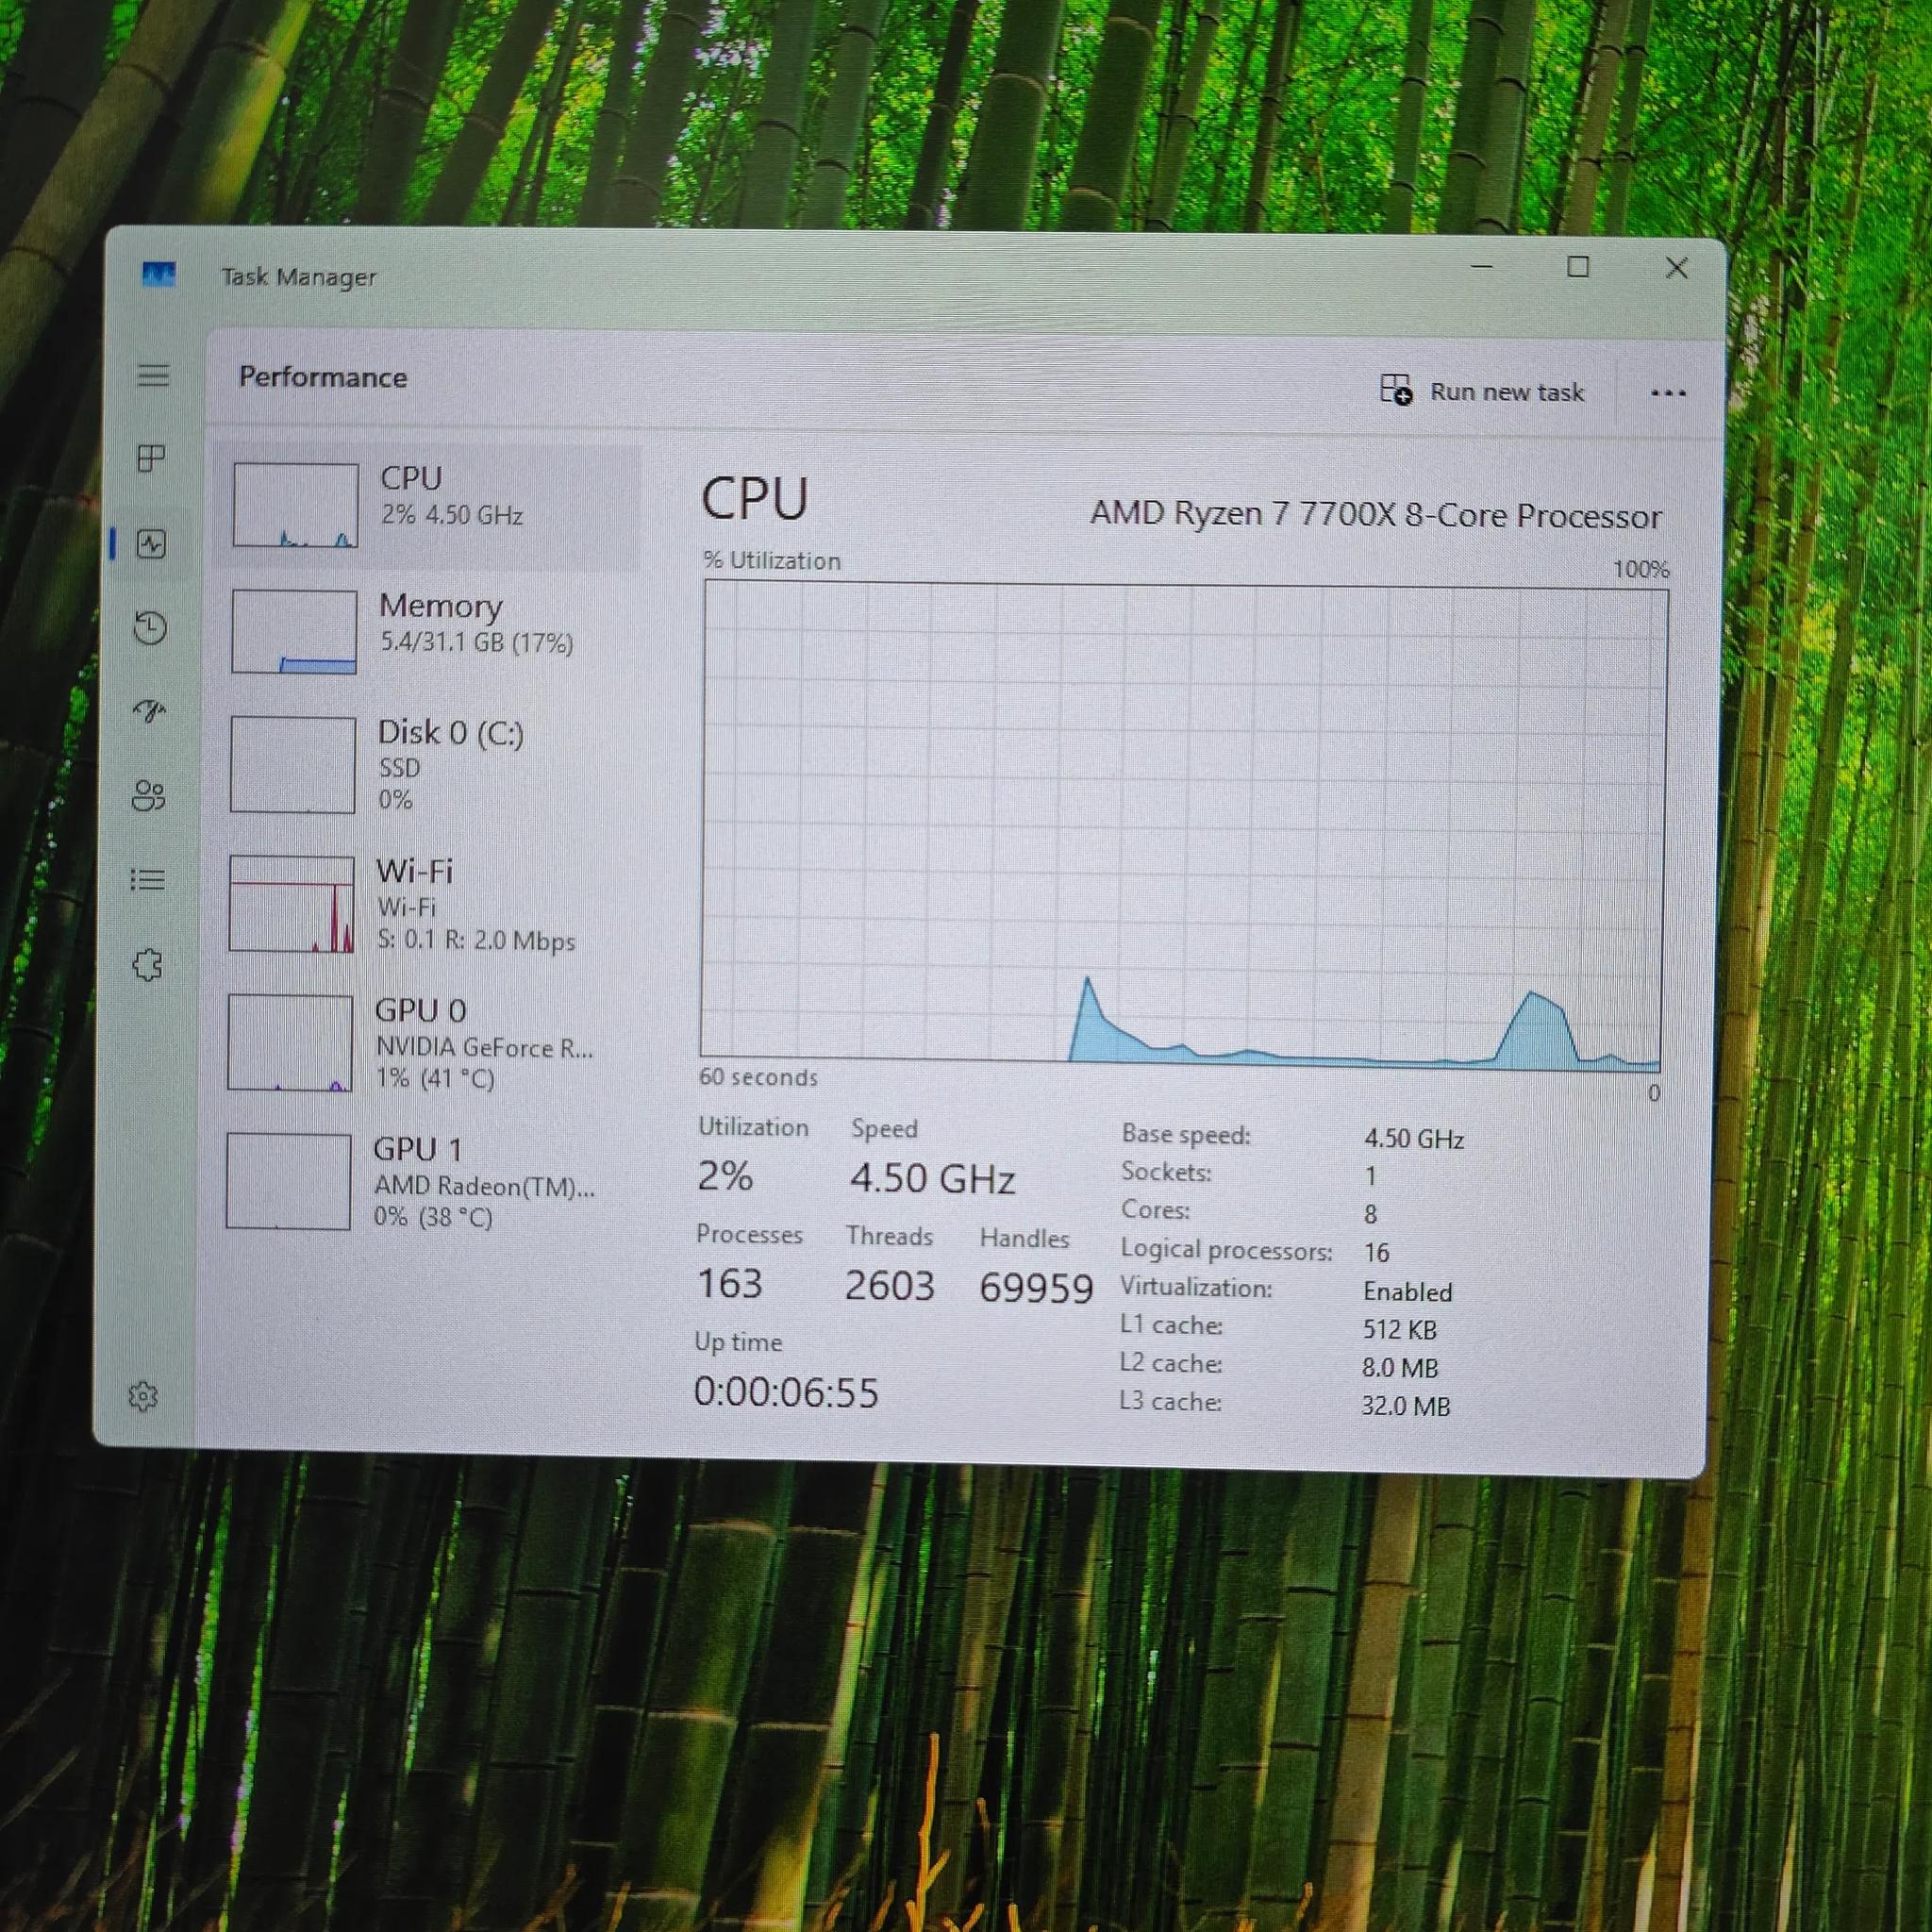The width and height of the screenshot is (1932, 1932).
Task: Click the Run new task button
Action: pyautogui.click(x=1482, y=391)
